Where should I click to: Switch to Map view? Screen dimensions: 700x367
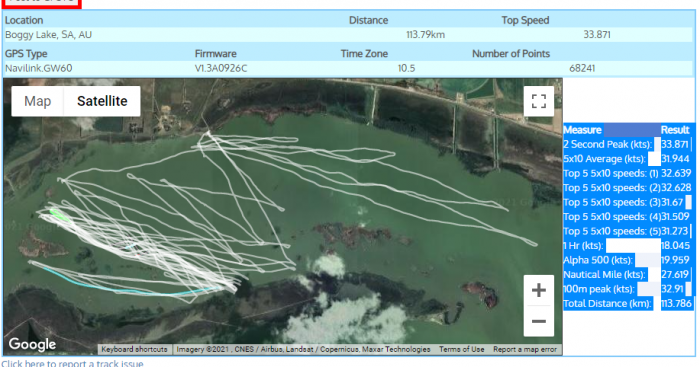coord(38,101)
